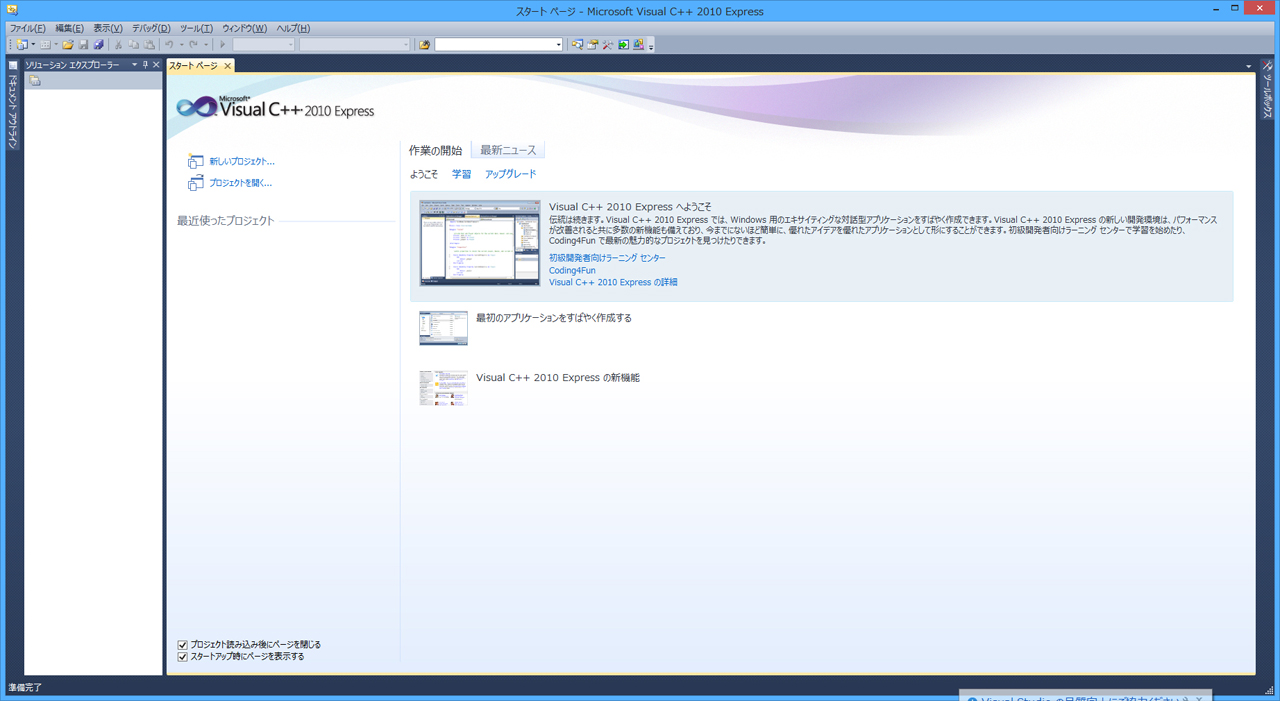Close the スタート ページ tab
This screenshot has width=1280, height=701.
(227, 66)
